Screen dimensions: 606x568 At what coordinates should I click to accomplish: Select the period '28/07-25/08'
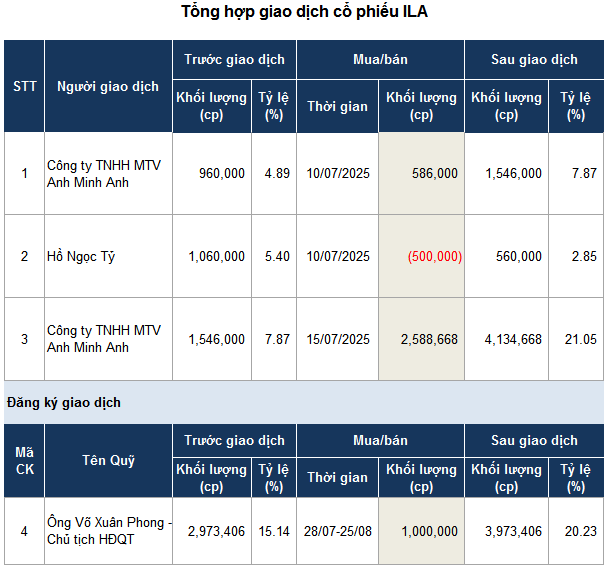pyautogui.click(x=338, y=531)
